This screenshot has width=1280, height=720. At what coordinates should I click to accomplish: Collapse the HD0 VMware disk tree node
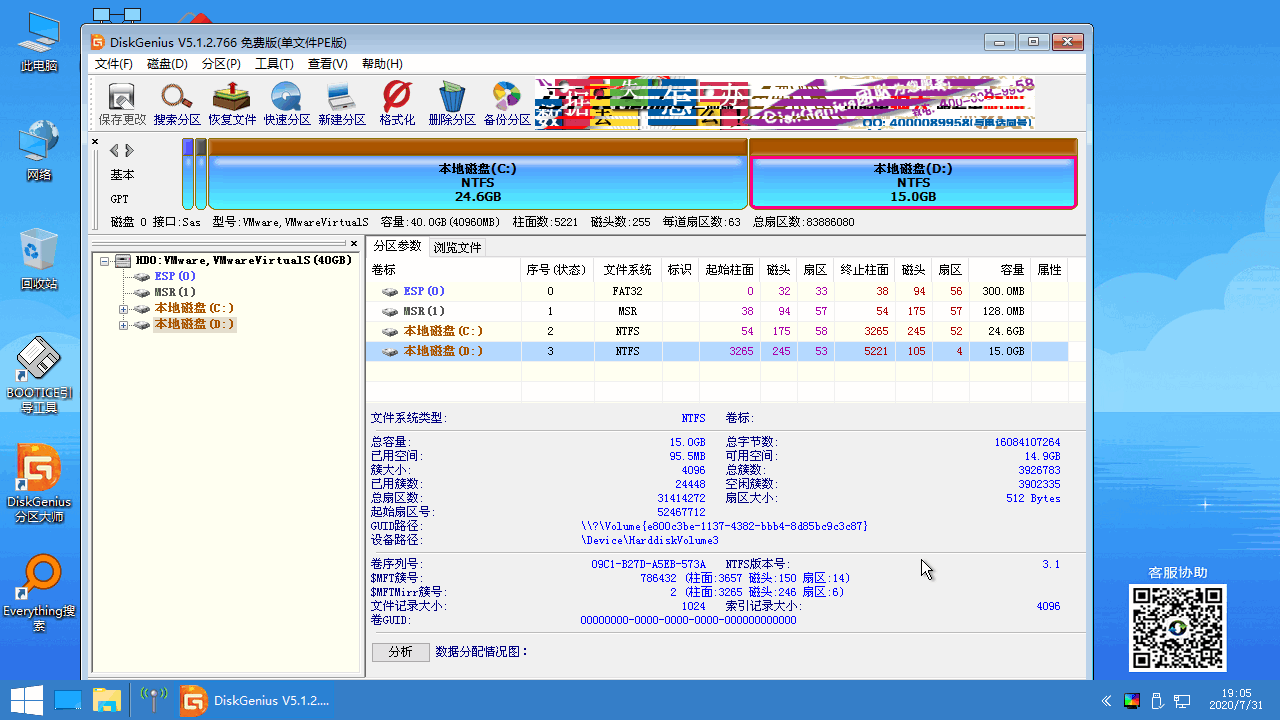105,260
